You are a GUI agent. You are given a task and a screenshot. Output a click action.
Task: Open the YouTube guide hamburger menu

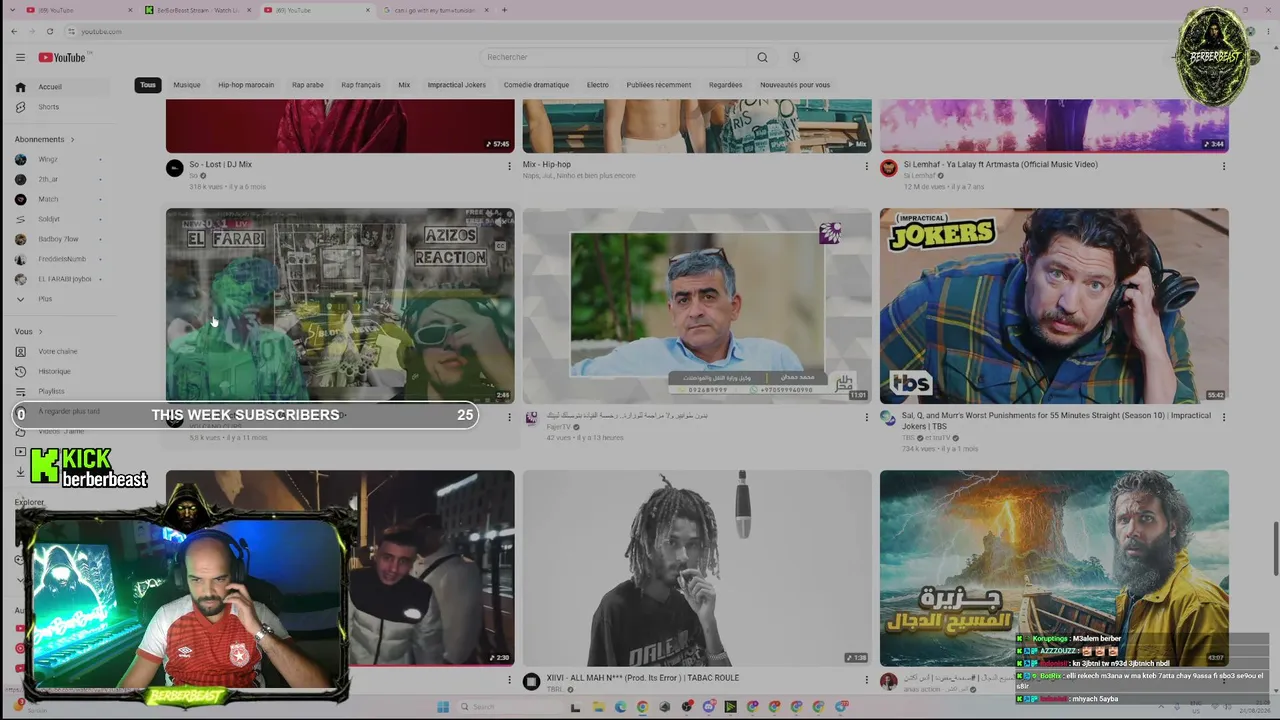20,57
